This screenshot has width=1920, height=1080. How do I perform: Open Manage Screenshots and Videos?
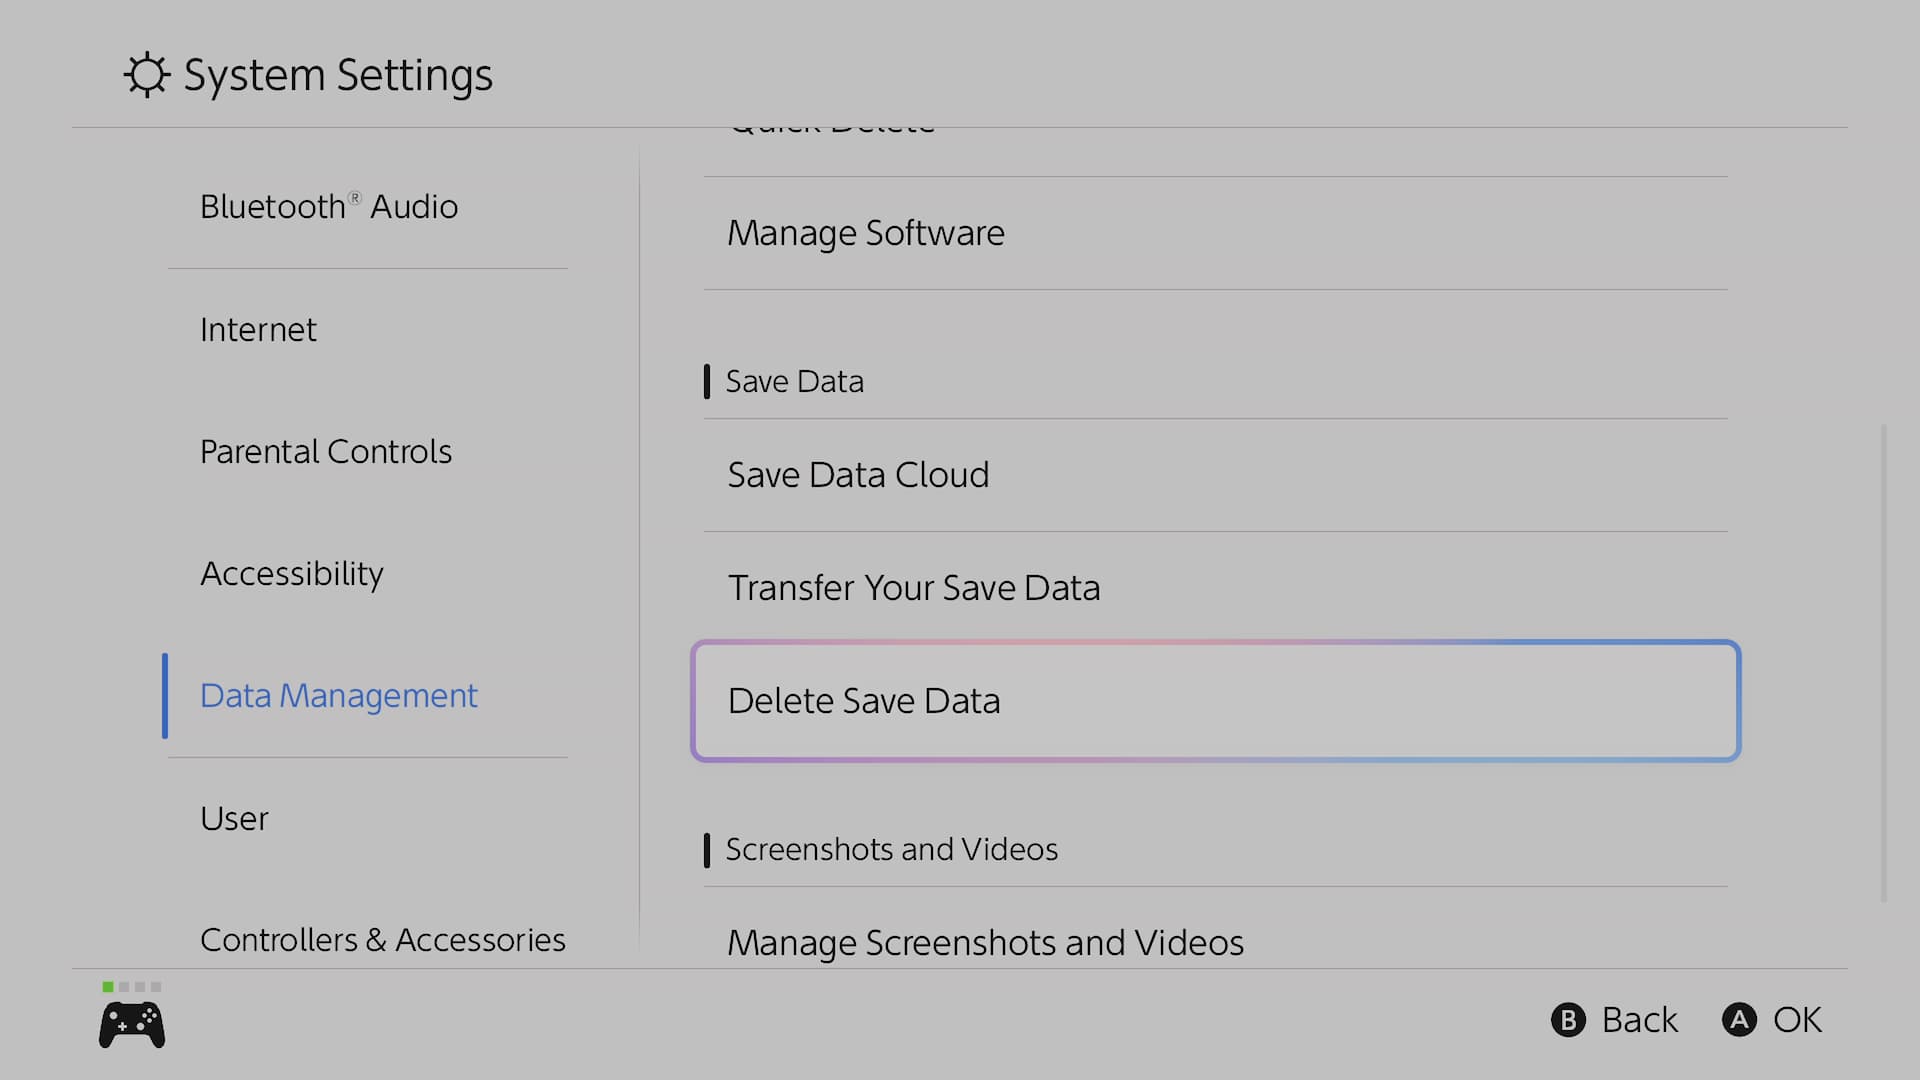(985, 943)
